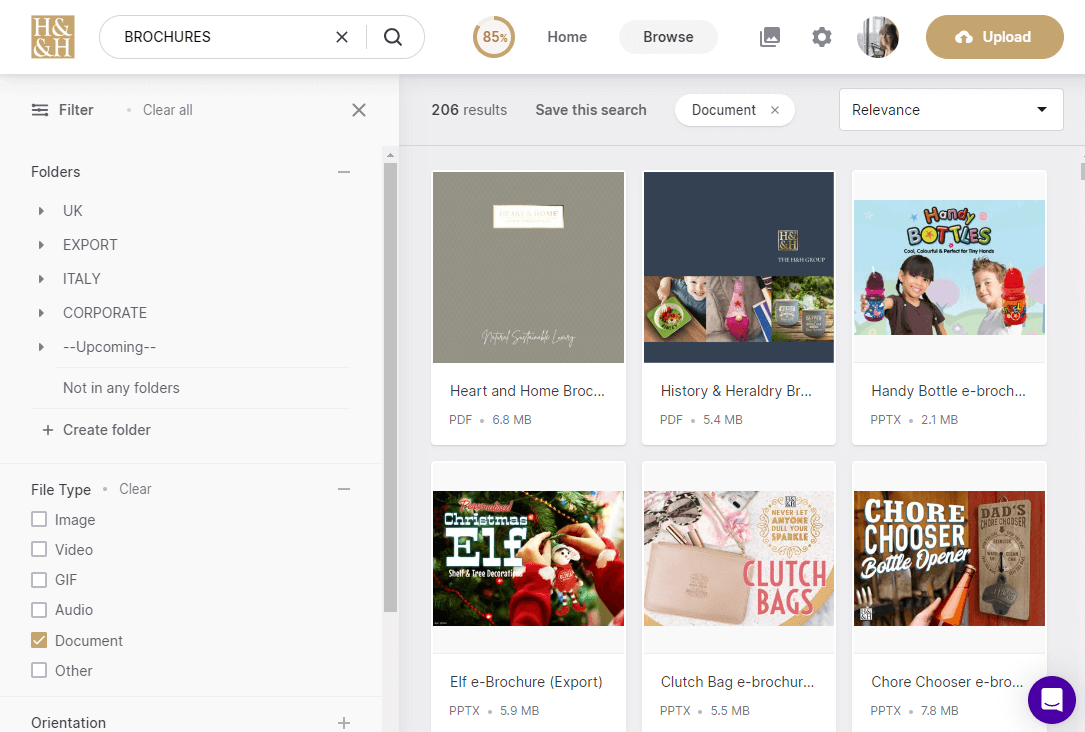Expand the ITALY folder

tap(42, 279)
